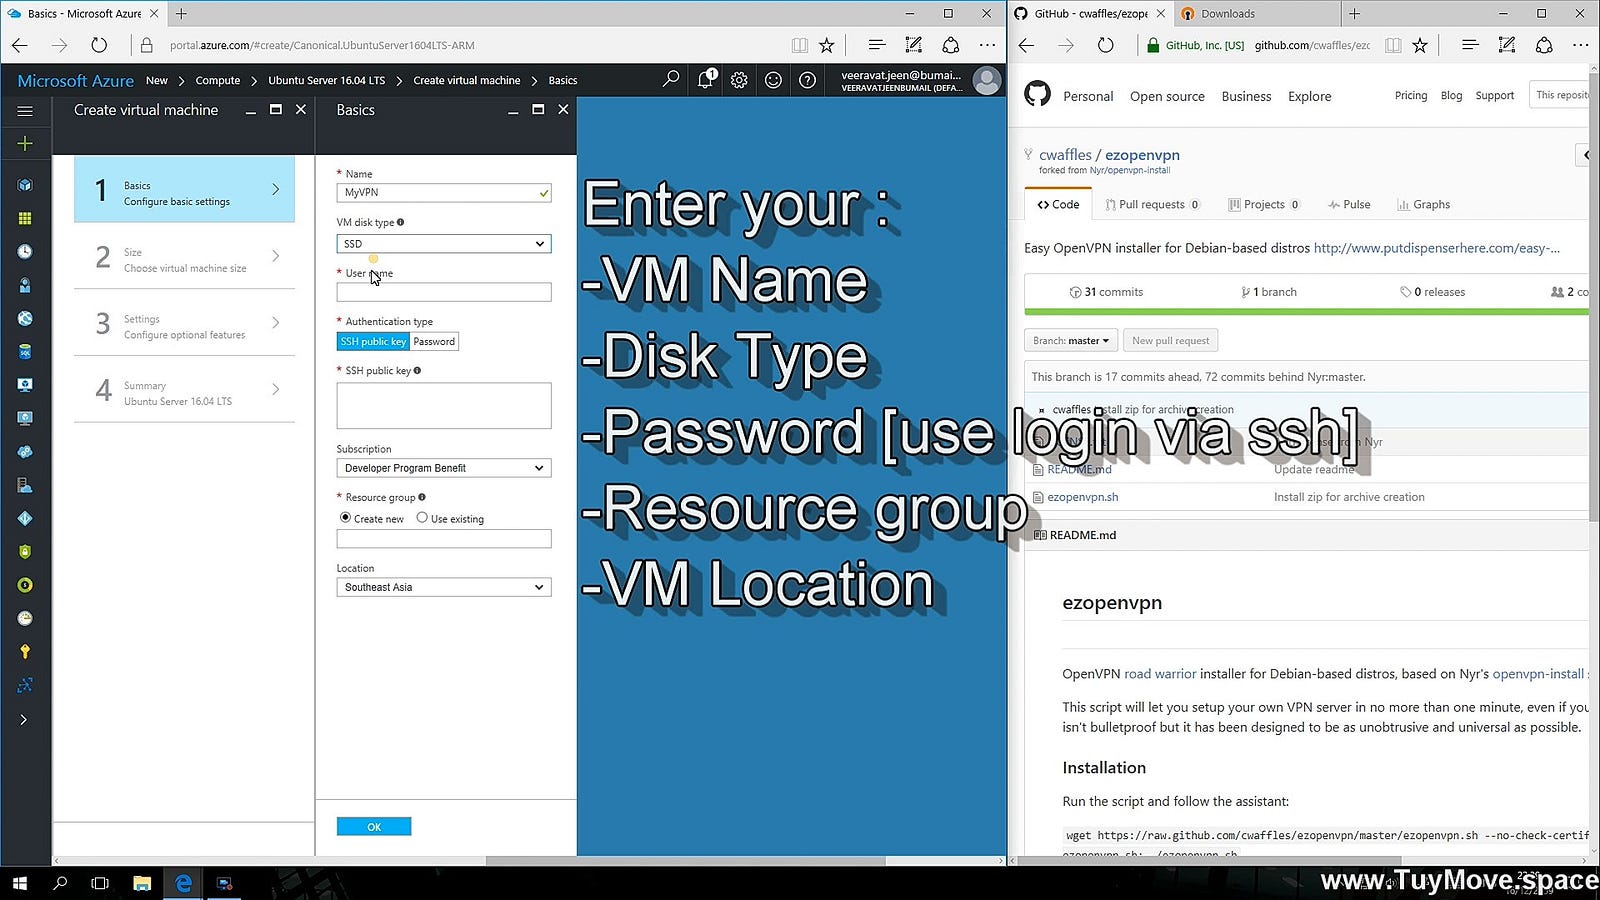This screenshot has width=1600, height=900.
Task: Click 1 branch link on GitHub
Action: [x=1269, y=292]
